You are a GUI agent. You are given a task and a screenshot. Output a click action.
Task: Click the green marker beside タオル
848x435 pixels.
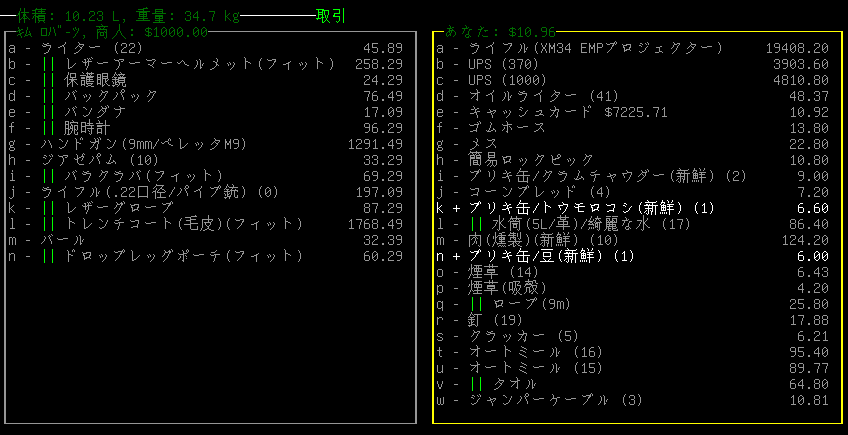point(476,384)
